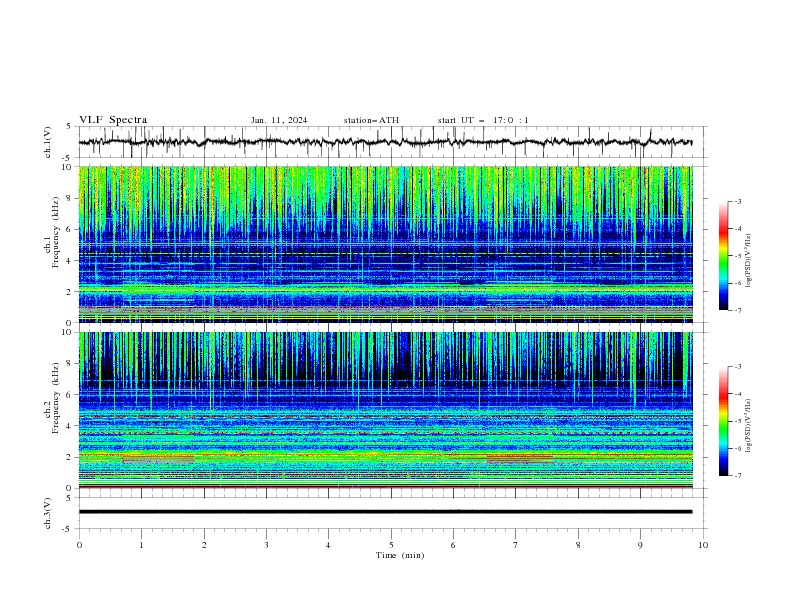Click time axis tick label '5'
The image size is (792, 612).
(391, 545)
